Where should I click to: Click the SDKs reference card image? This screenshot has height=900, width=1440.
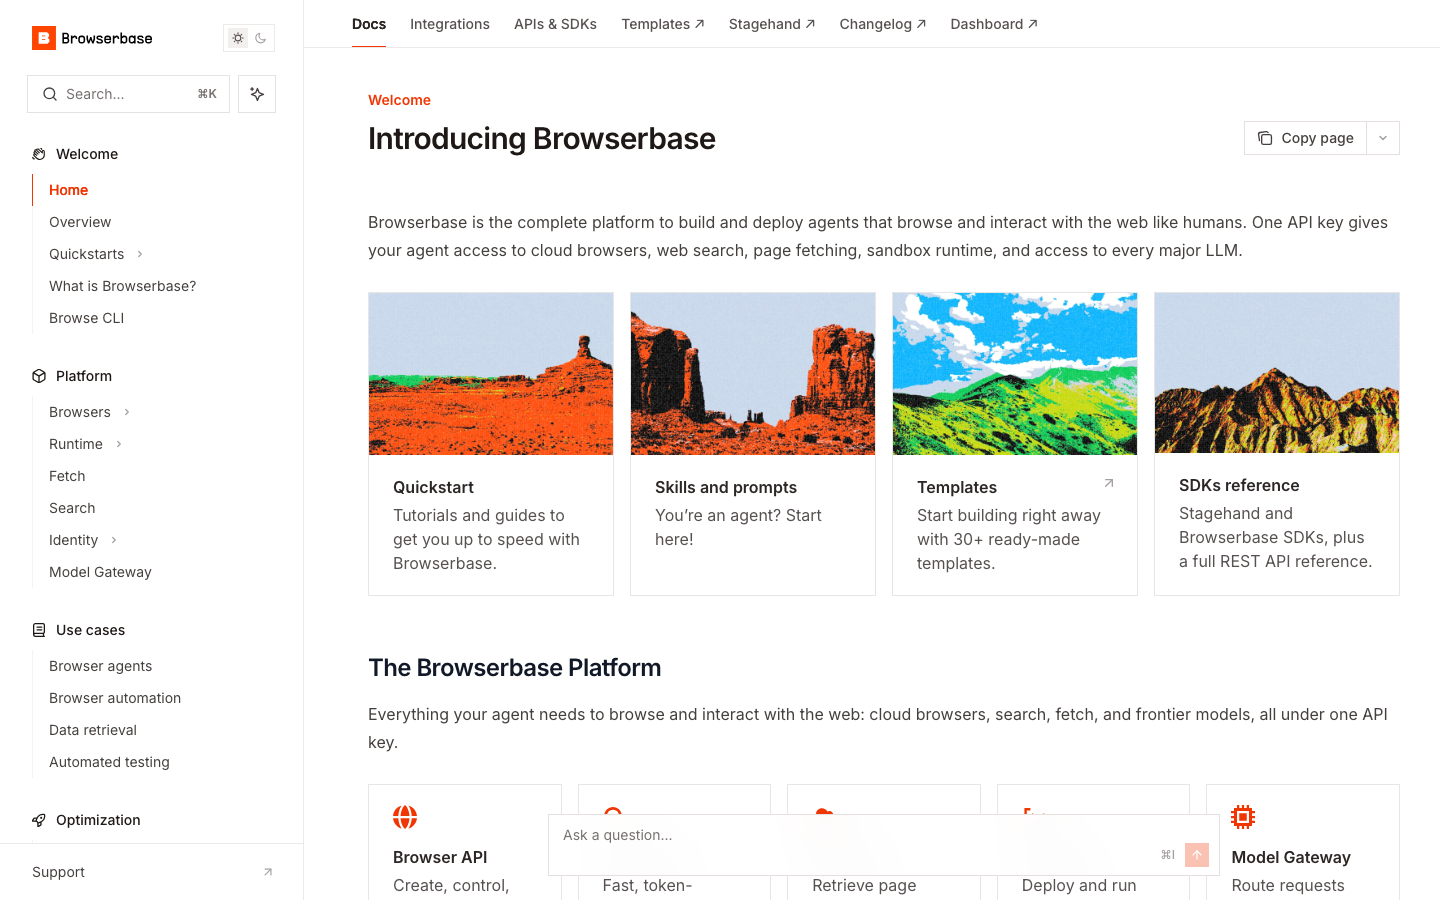(x=1277, y=373)
